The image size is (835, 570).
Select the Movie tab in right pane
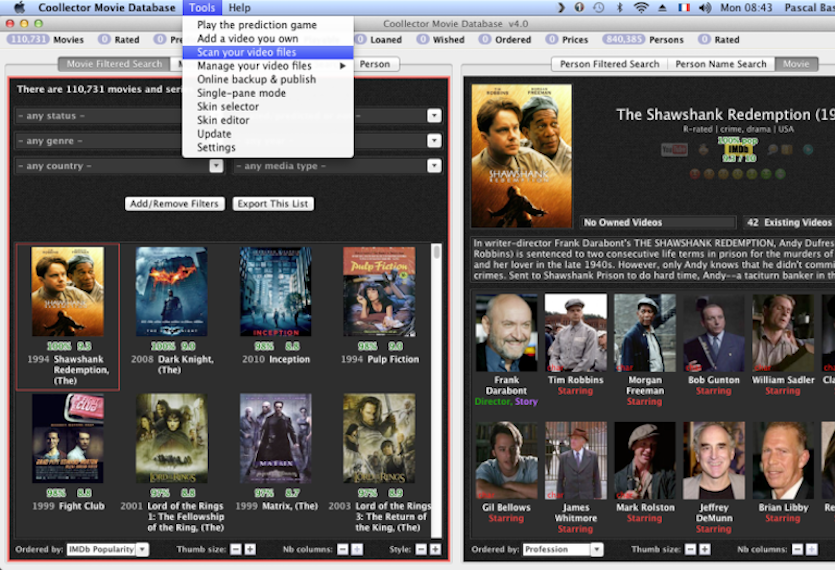(796, 64)
